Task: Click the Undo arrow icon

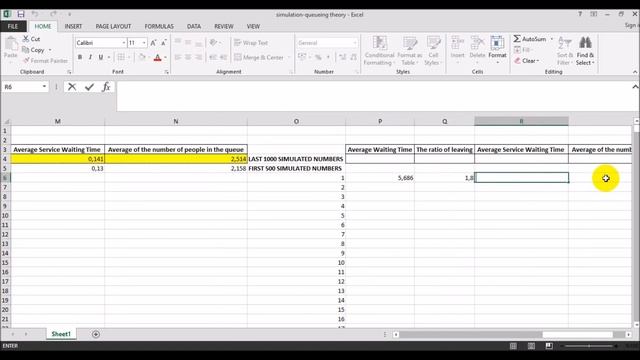Action: tap(35, 14)
